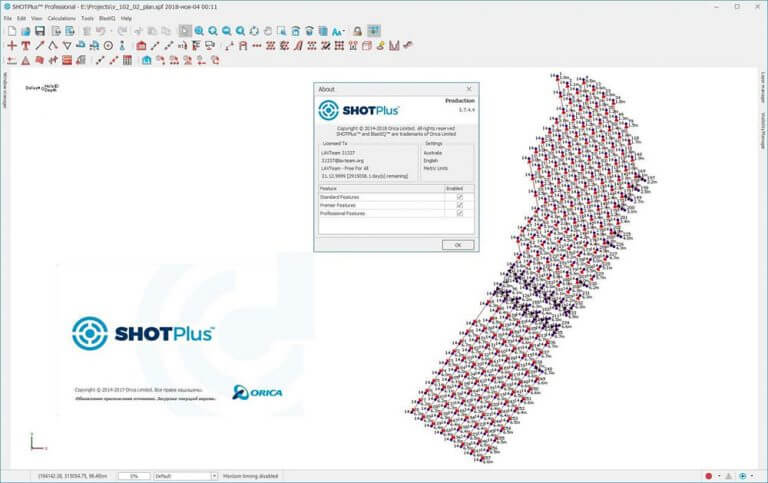Select the circle target tool
This screenshot has height=483, width=768.
pos(108,46)
